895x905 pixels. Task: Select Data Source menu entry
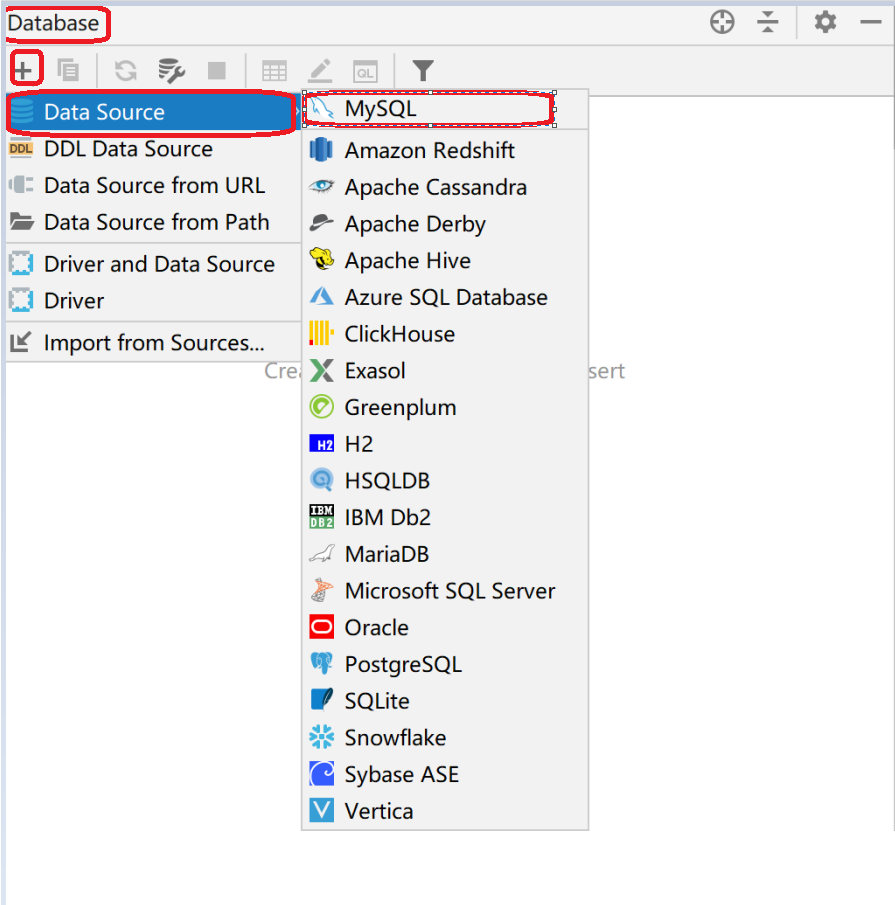point(152,112)
